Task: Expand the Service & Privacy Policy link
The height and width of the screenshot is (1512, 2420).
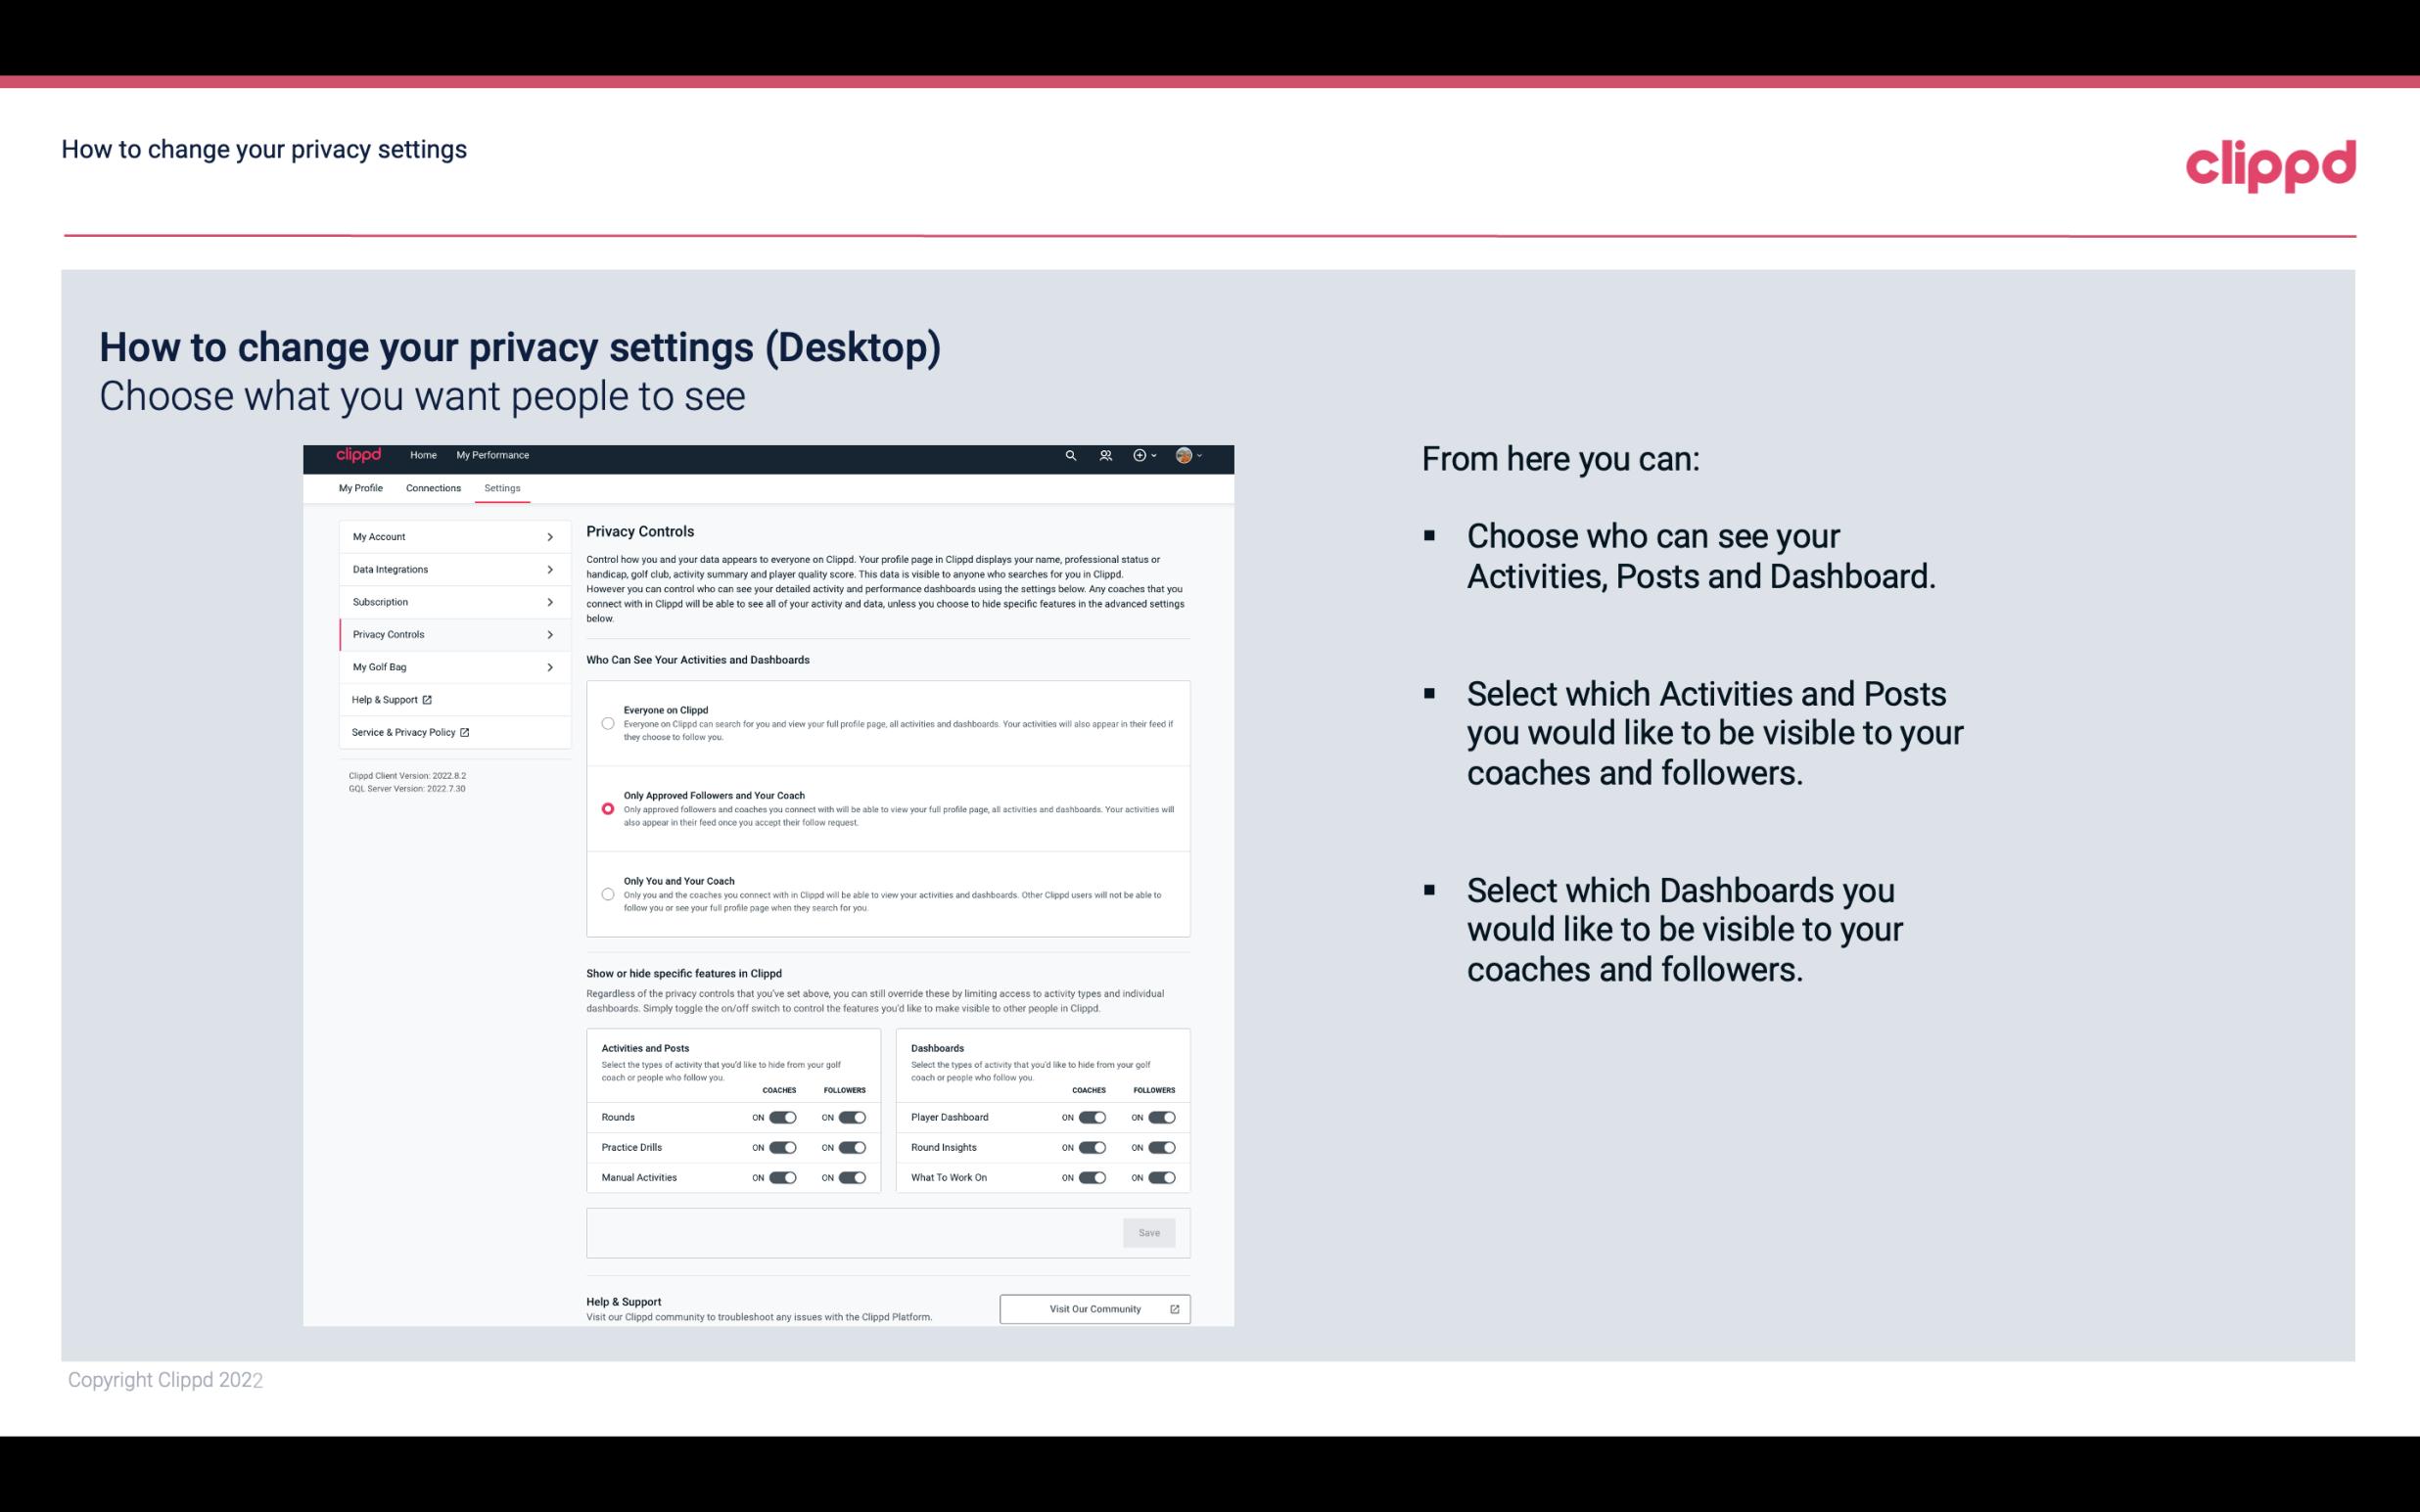Action: point(409,732)
